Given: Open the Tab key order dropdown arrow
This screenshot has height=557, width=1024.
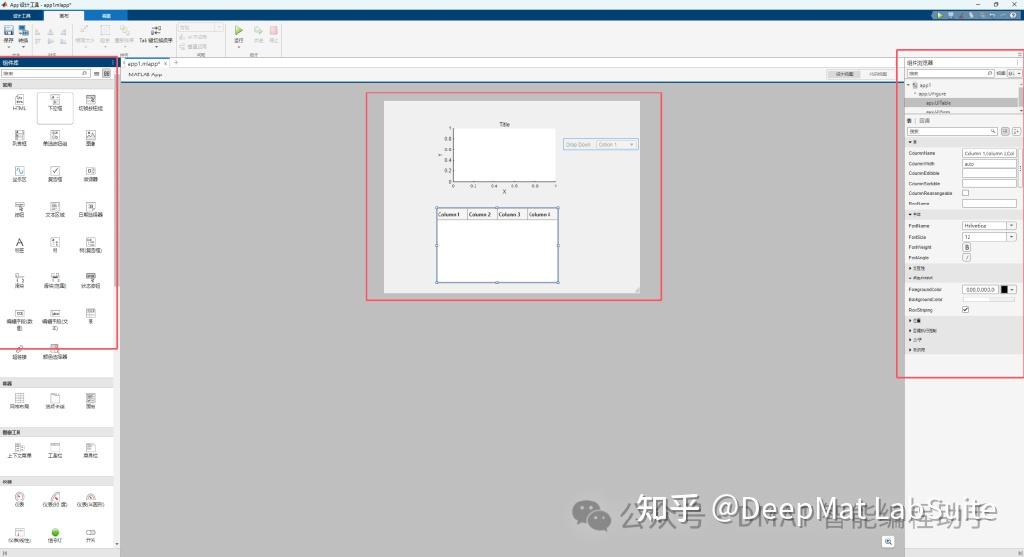Looking at the screenshot, I should [156, 47].
